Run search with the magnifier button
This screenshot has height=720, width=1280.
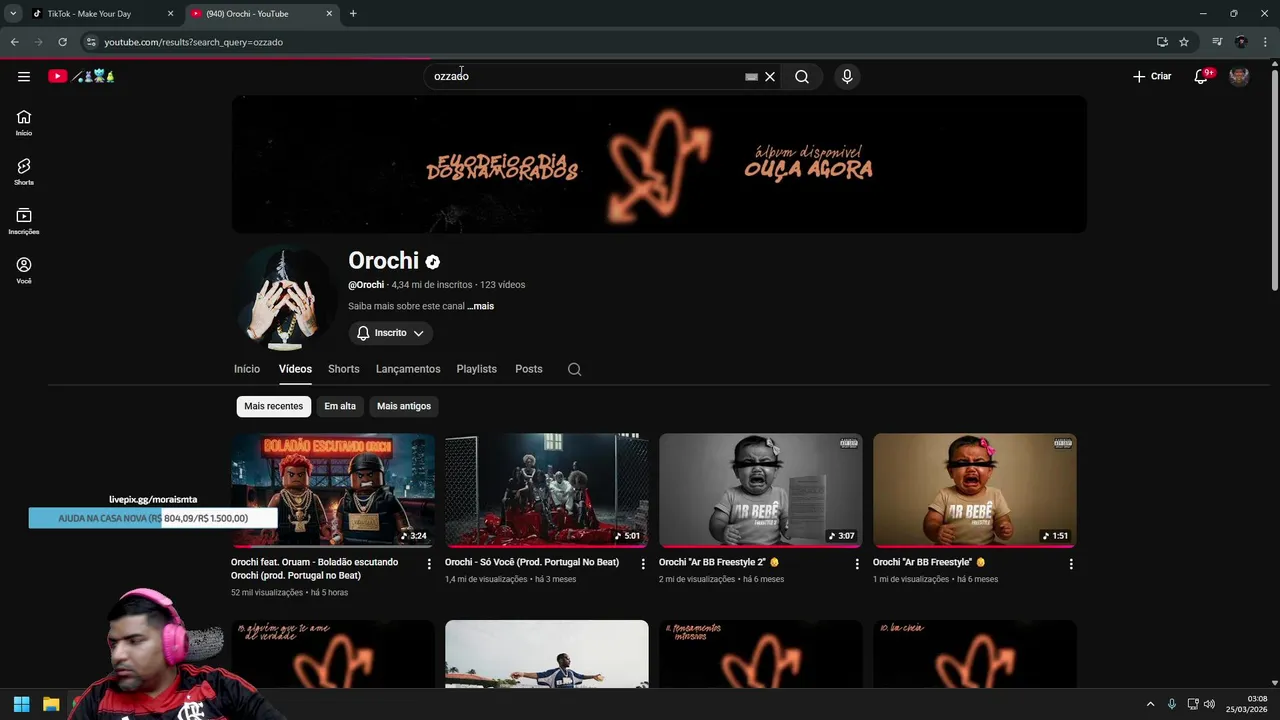(802, 76)
